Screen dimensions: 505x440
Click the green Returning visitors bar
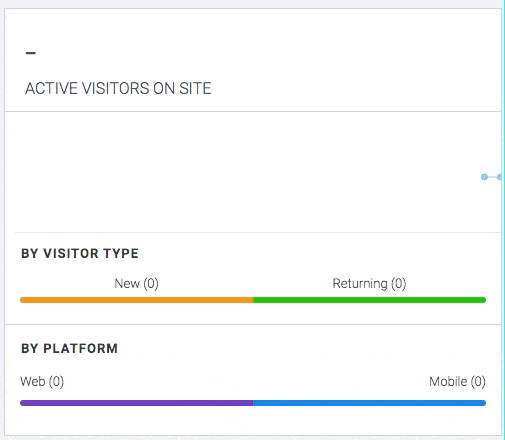[370, 300]
